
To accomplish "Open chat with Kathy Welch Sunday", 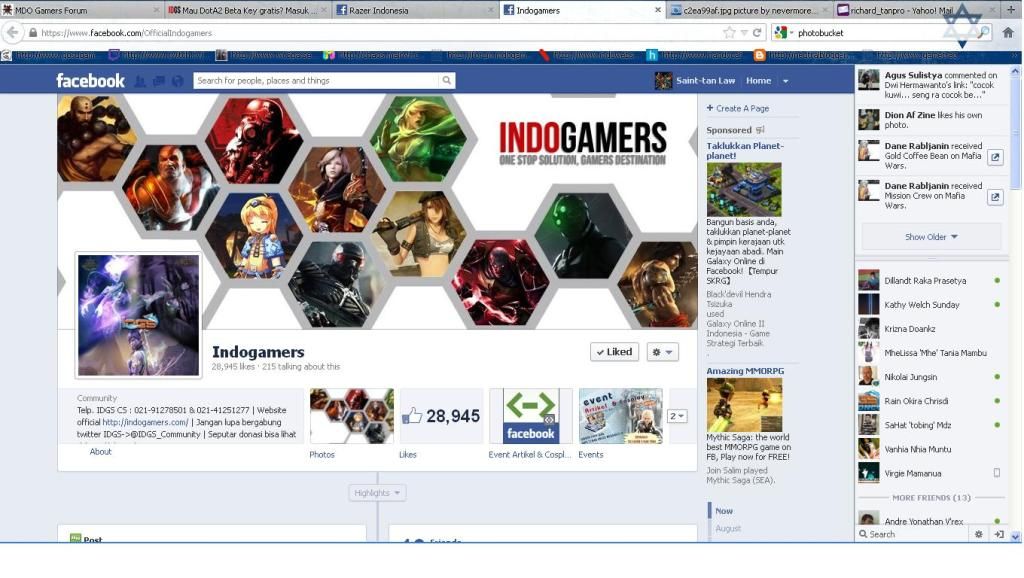I will [930, 305].
